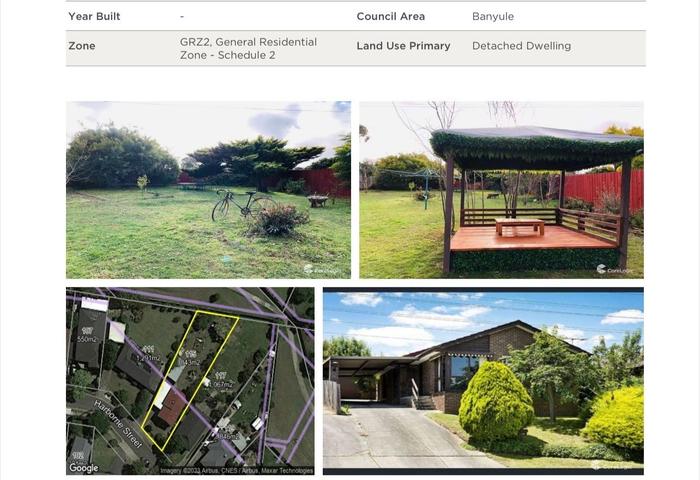Select the 550m2 lot label on the map

(87, 339)
